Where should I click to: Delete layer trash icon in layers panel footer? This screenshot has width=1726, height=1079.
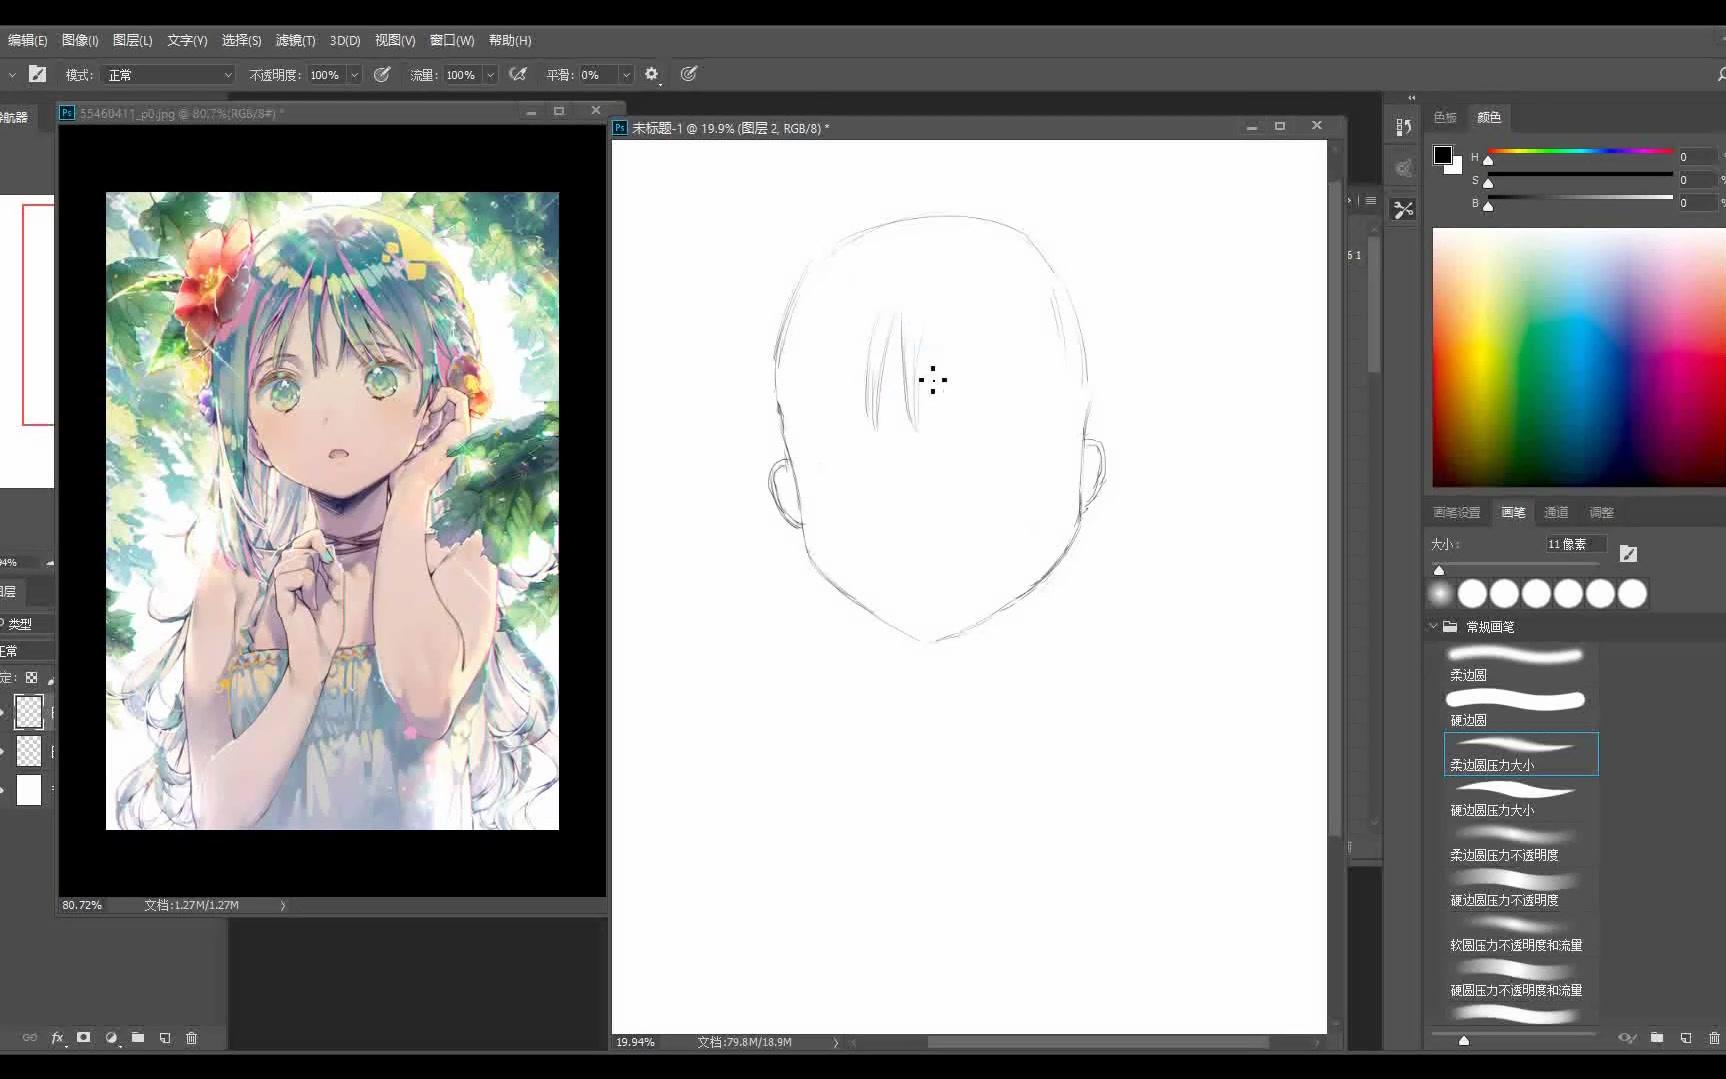(192, 1038)
